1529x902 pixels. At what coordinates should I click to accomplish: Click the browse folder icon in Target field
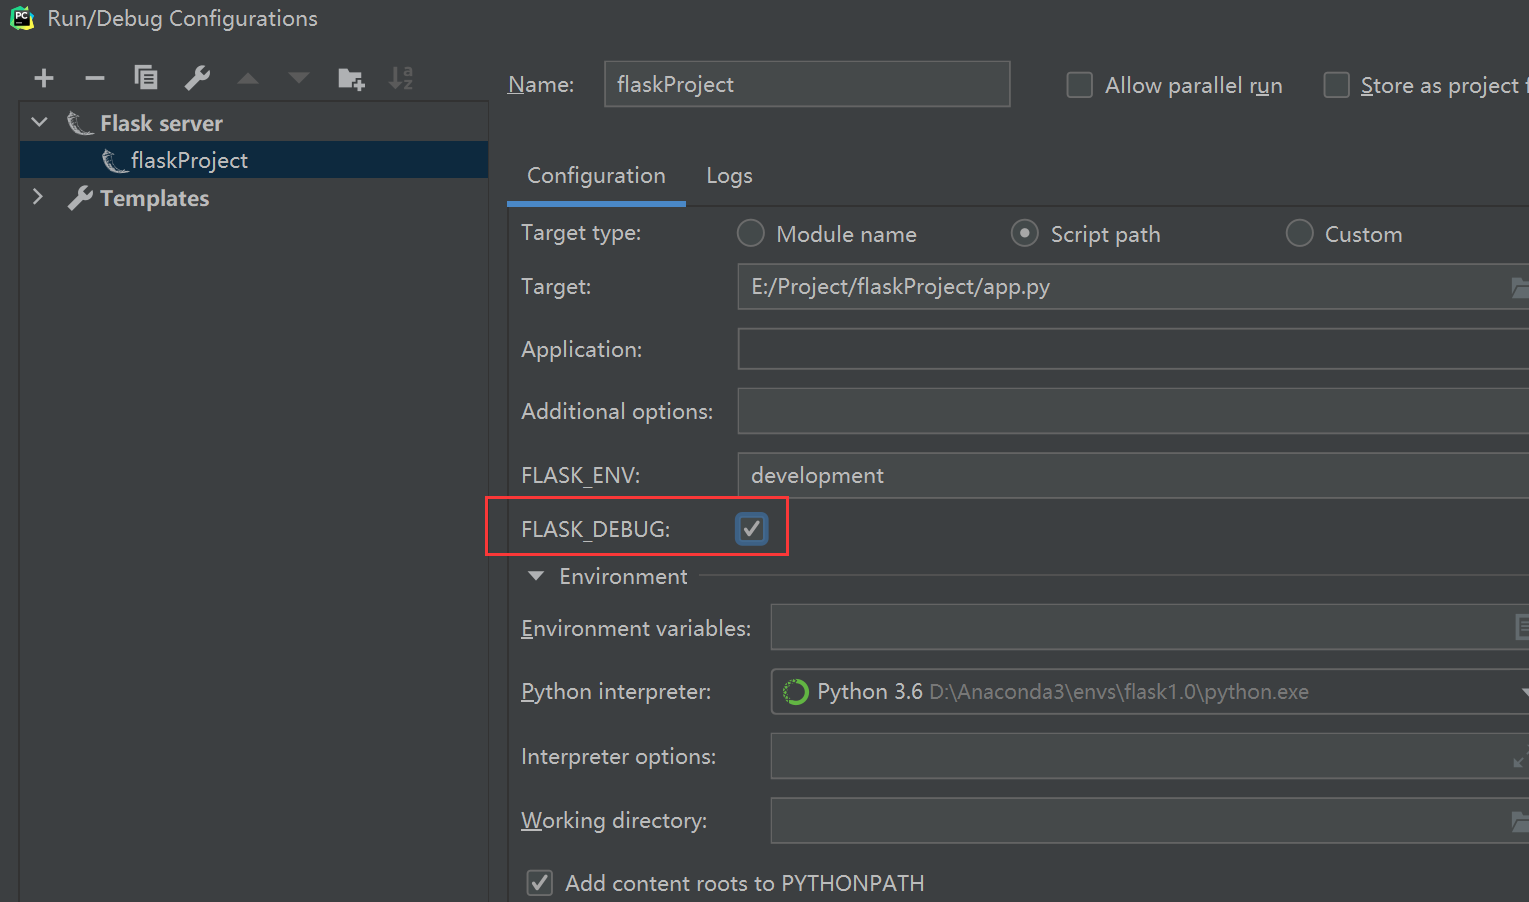tap(1520, 288)
